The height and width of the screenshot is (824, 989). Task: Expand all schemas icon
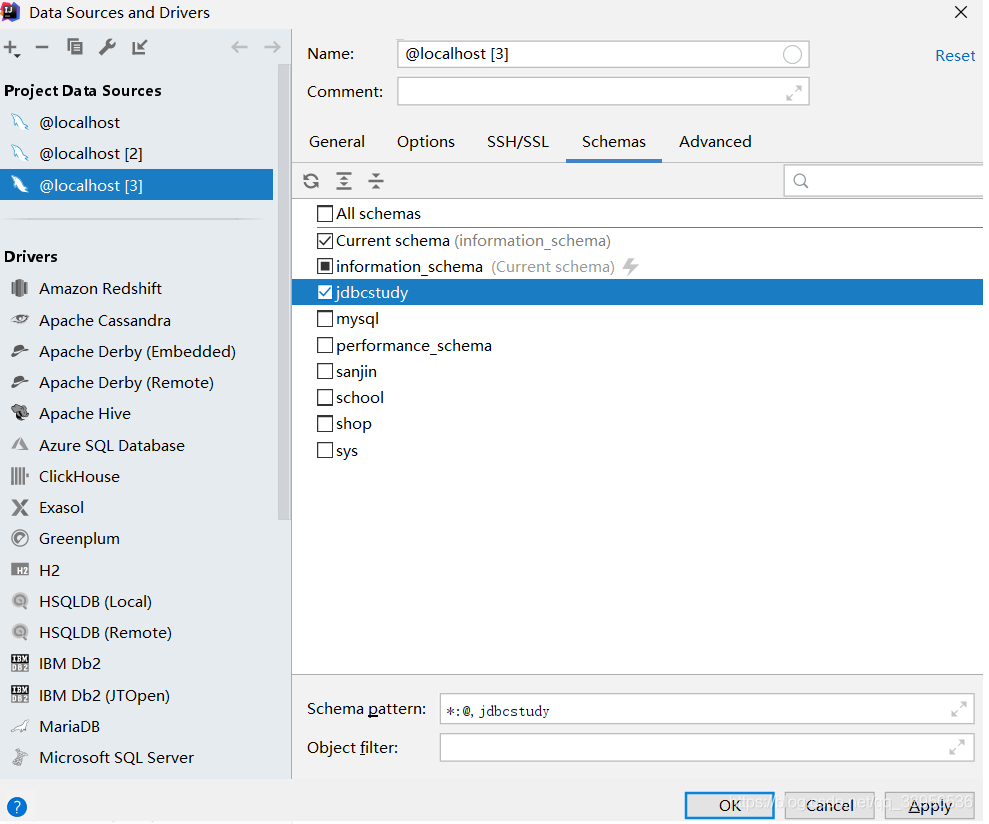click(344, 181)
